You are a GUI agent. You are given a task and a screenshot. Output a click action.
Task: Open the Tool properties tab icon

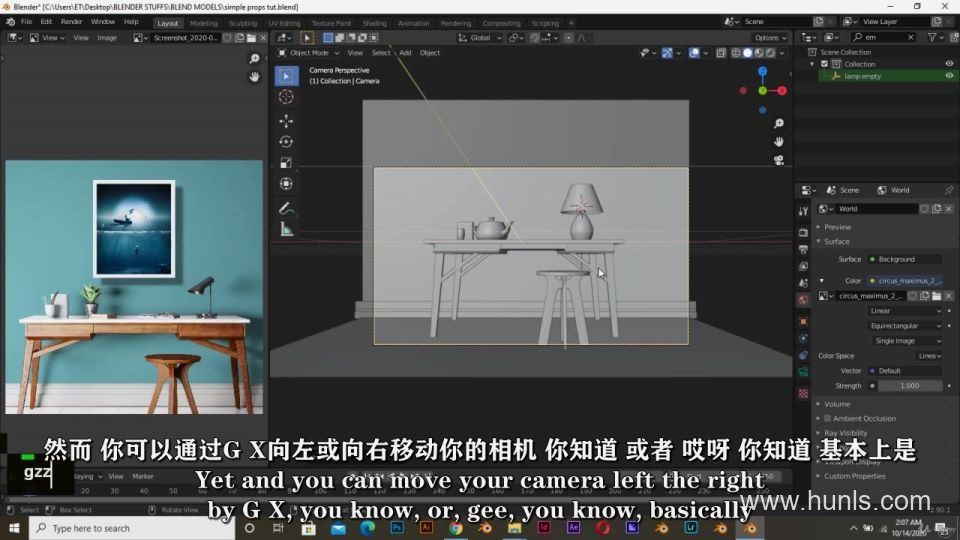tap(803, 211)
